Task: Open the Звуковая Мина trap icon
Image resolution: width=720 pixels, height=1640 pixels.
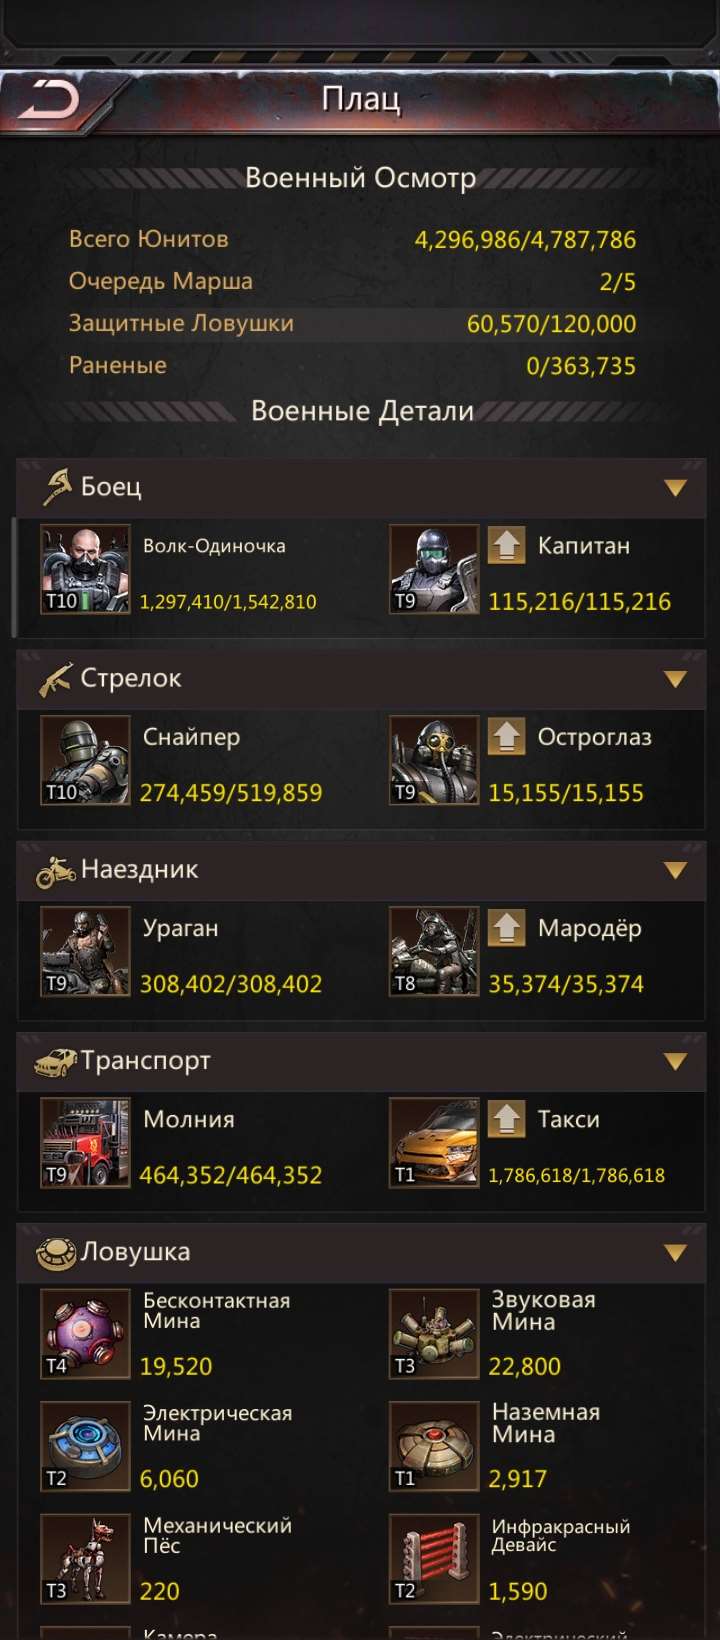Action: 434,1334
